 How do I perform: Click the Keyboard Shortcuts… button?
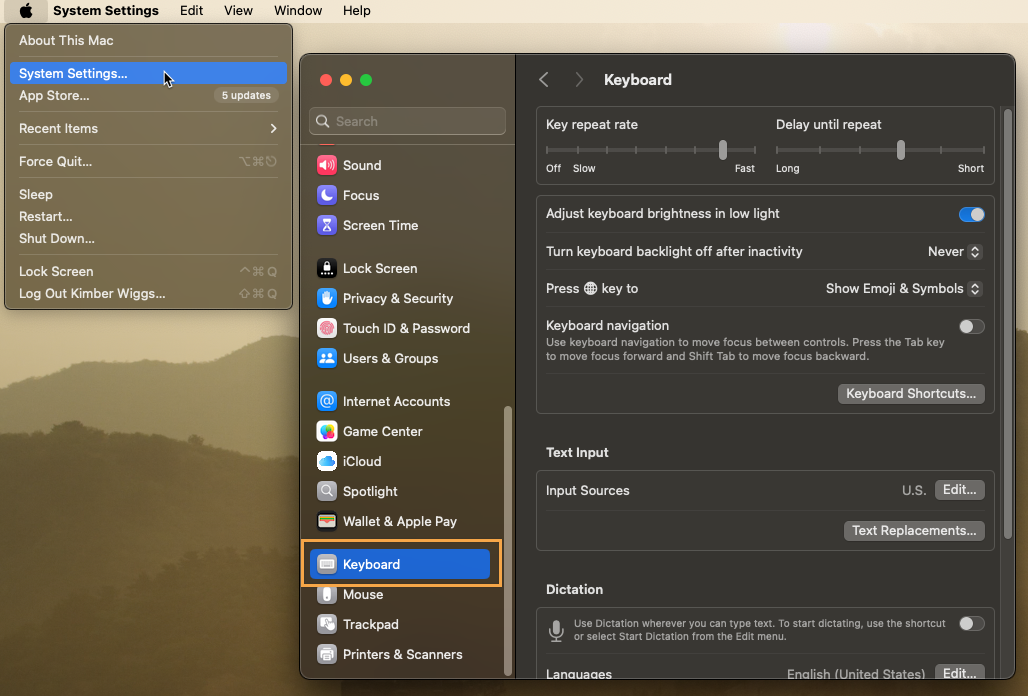coord(911,394)
